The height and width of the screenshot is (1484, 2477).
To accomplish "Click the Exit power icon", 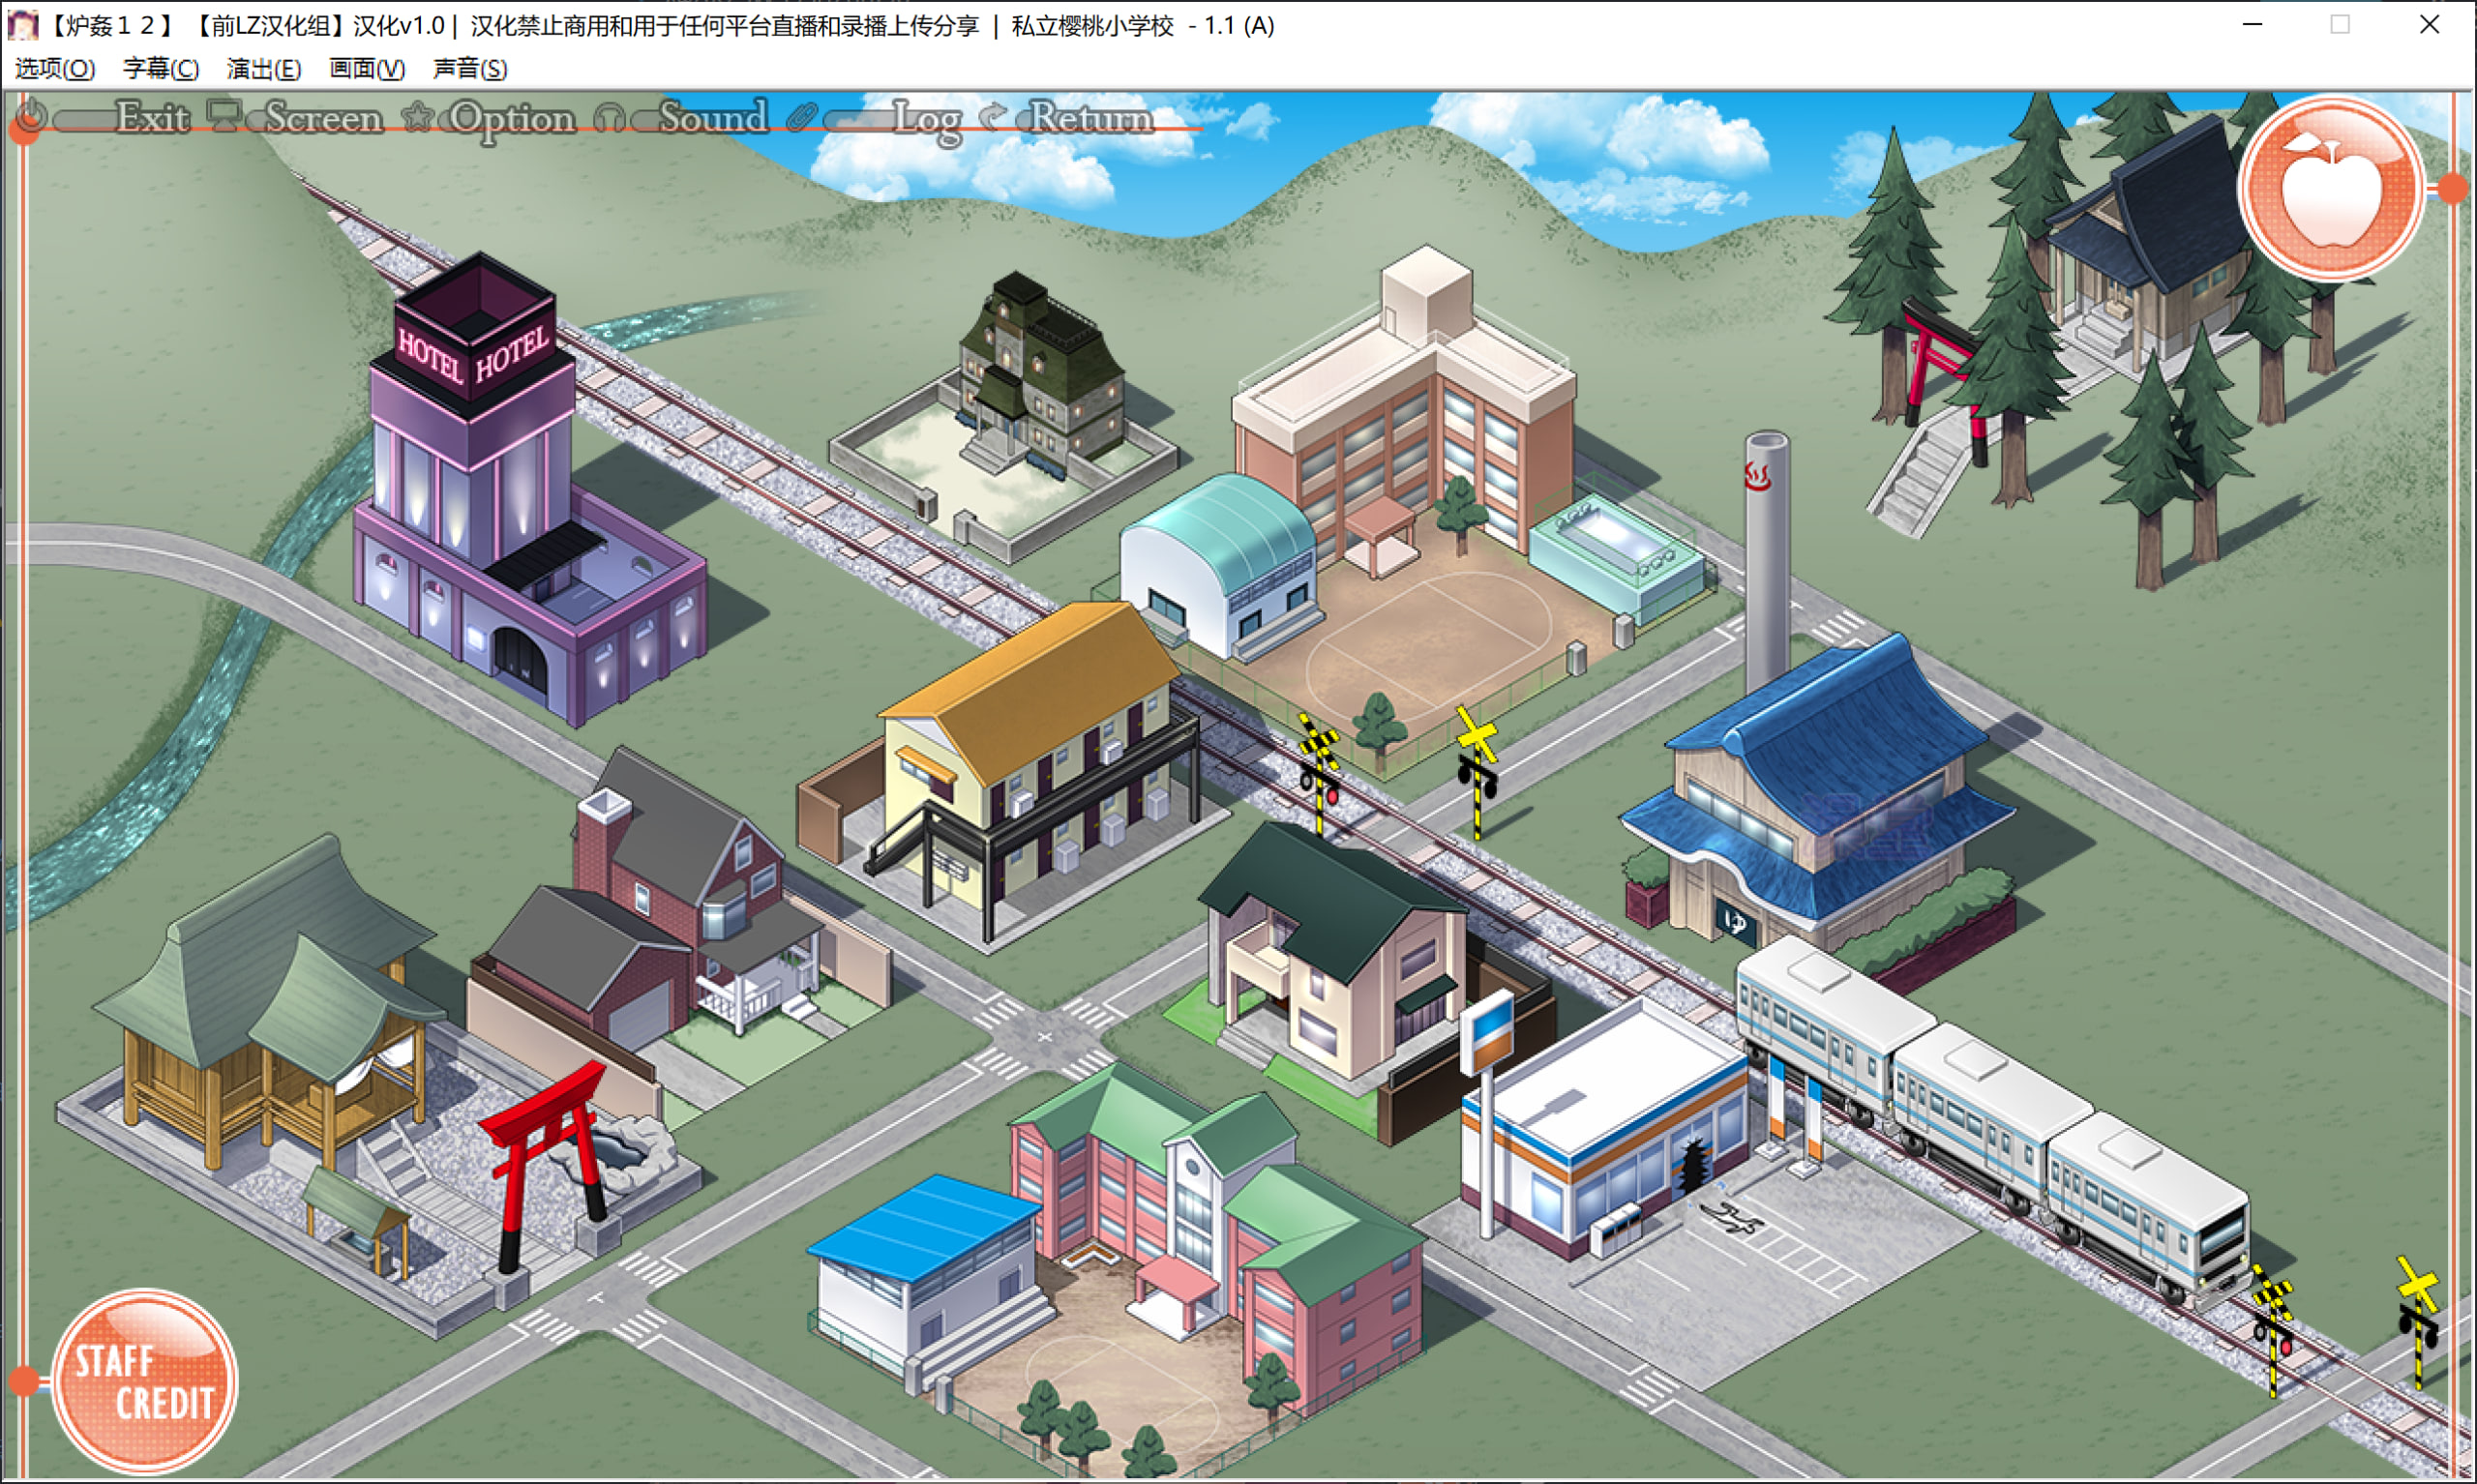I will click(32, 115).
